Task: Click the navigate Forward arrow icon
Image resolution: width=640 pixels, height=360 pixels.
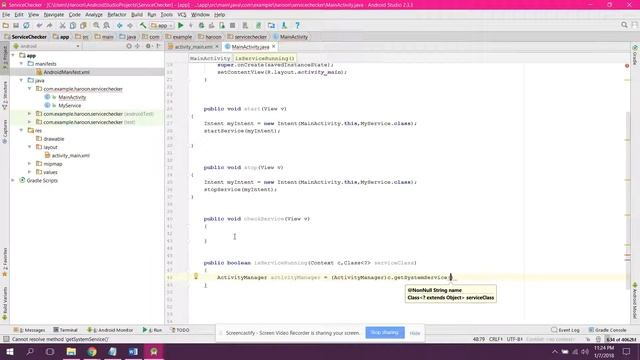Action: tap(130, 25)
